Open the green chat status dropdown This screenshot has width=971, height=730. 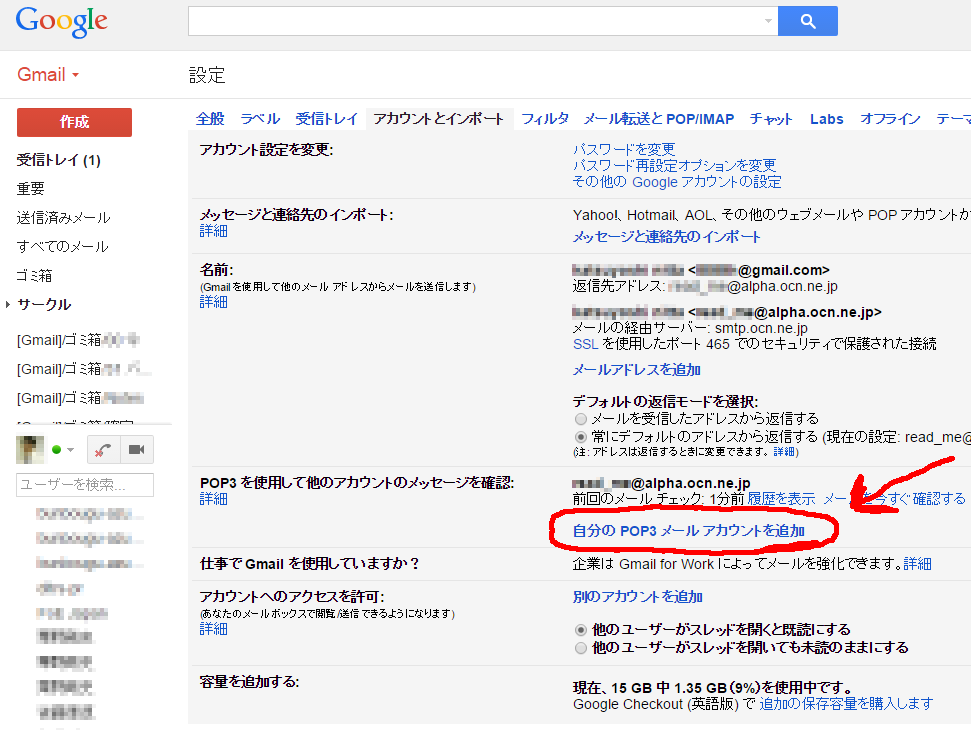pyautogui.click(x=63, y=450)
